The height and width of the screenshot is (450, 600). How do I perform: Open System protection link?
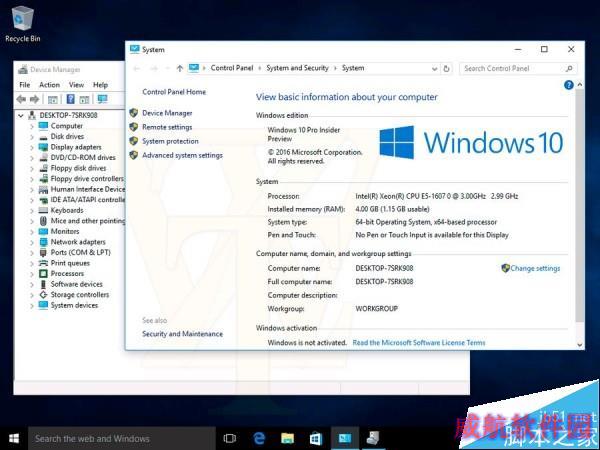coord(170,141)
